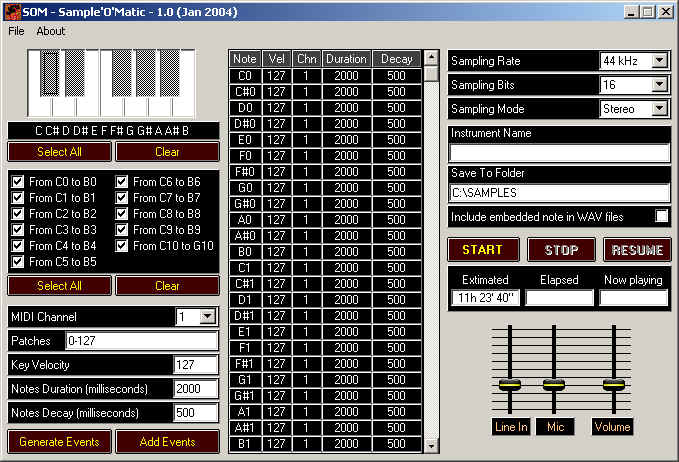This screenshot has width=679, height=462.
Task: Select the white B piano key
Action: coord(184,106)
